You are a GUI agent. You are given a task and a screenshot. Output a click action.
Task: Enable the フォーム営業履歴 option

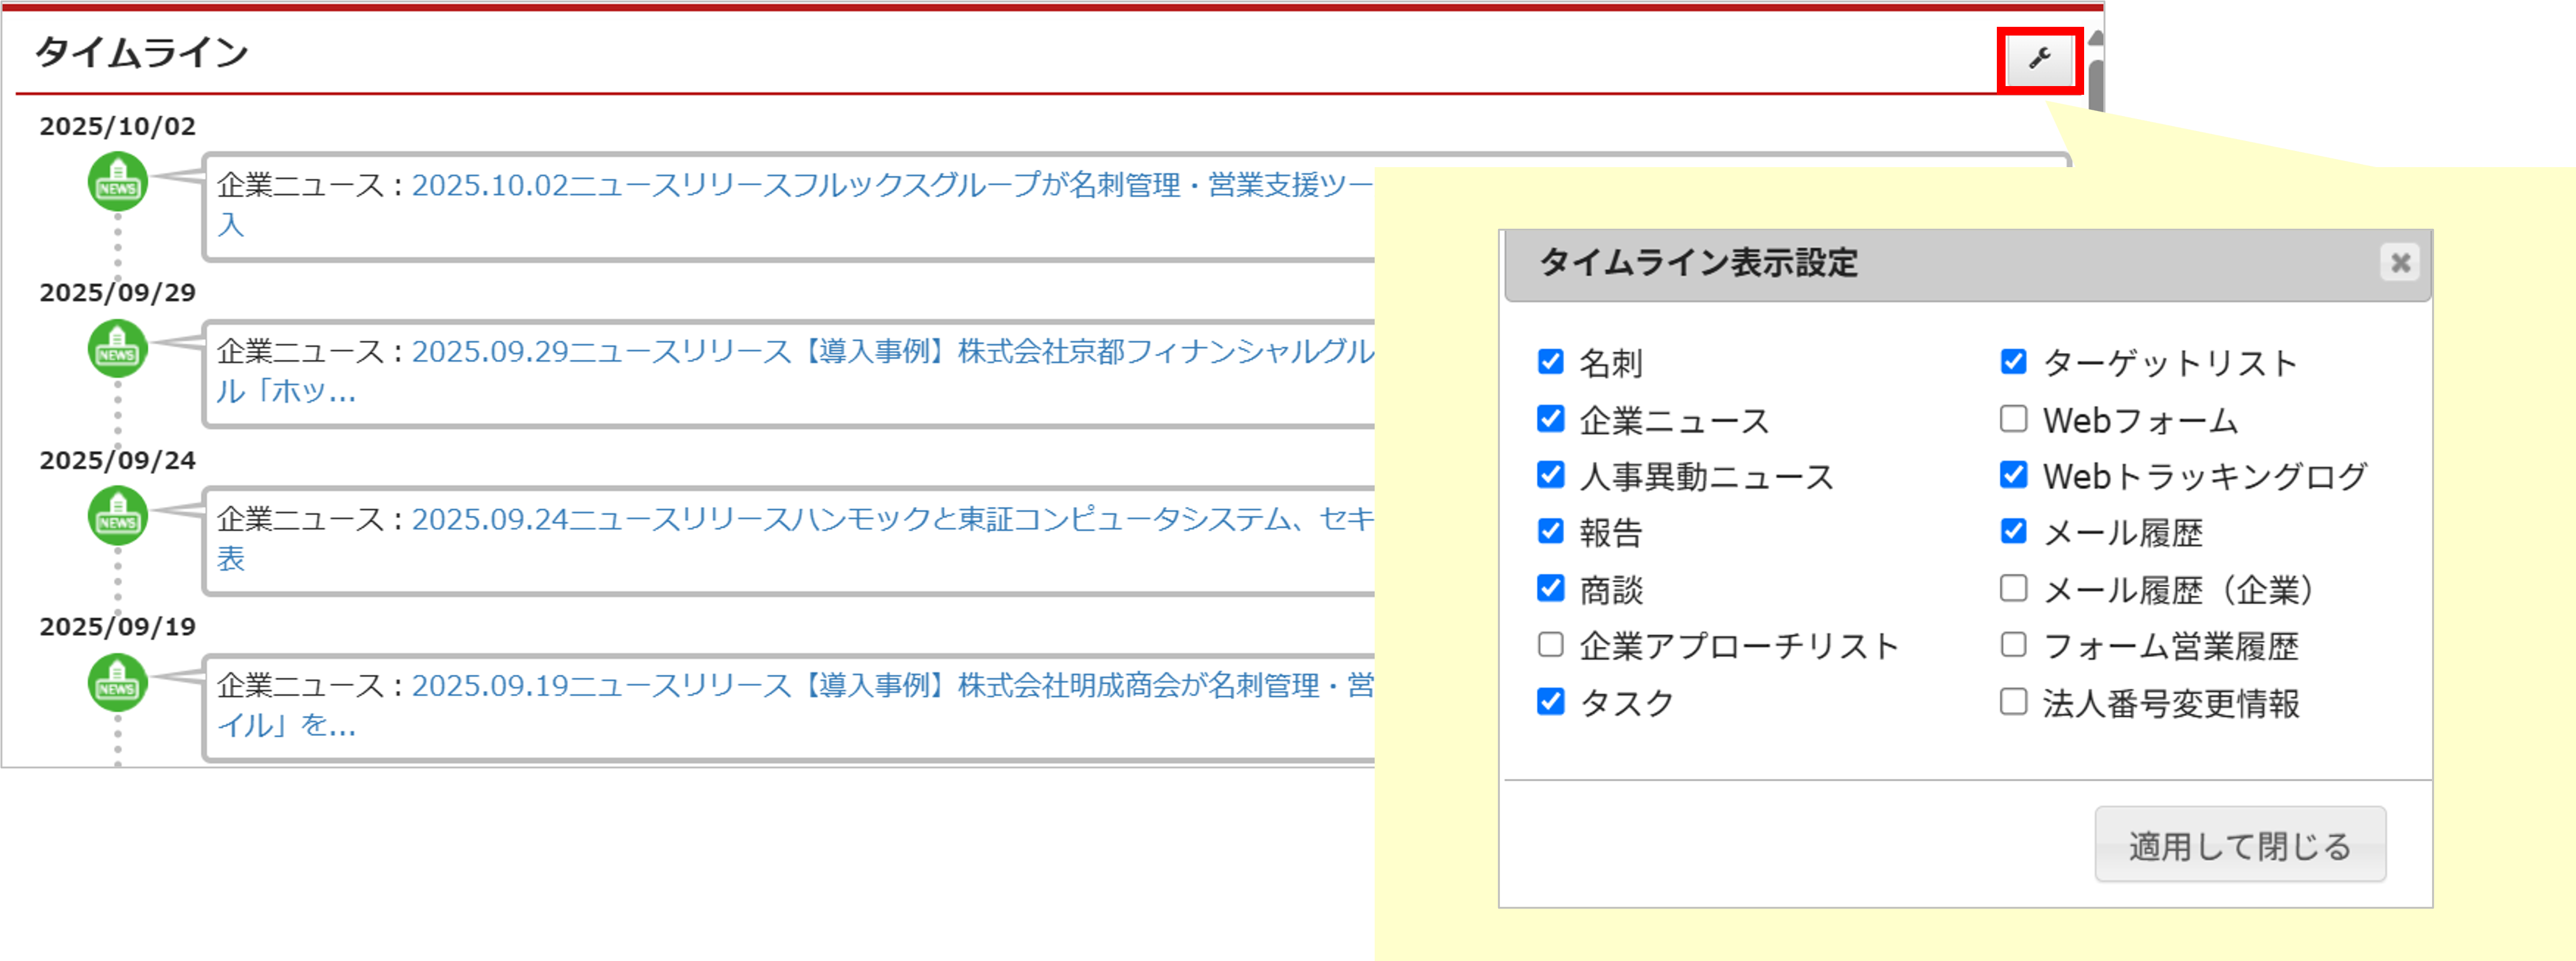[2013, 645]
